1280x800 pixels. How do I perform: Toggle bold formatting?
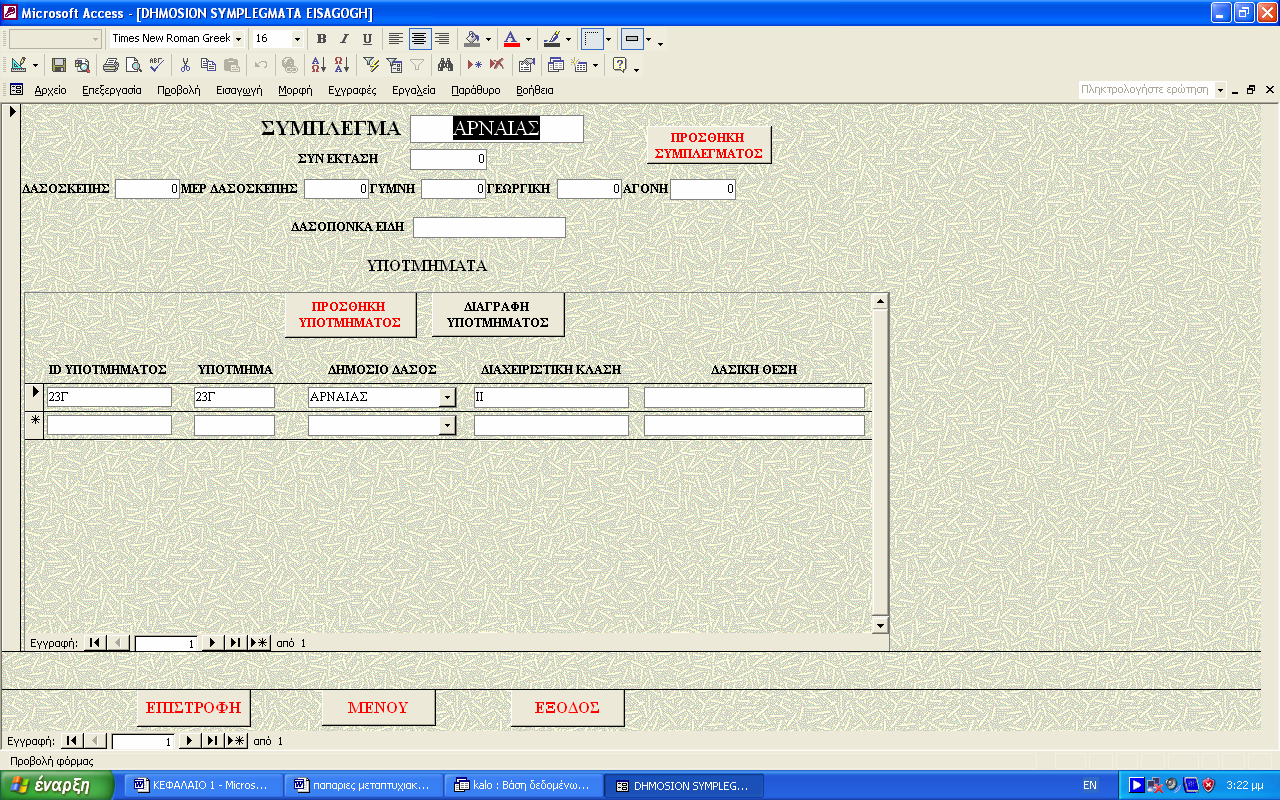(321, 39)
